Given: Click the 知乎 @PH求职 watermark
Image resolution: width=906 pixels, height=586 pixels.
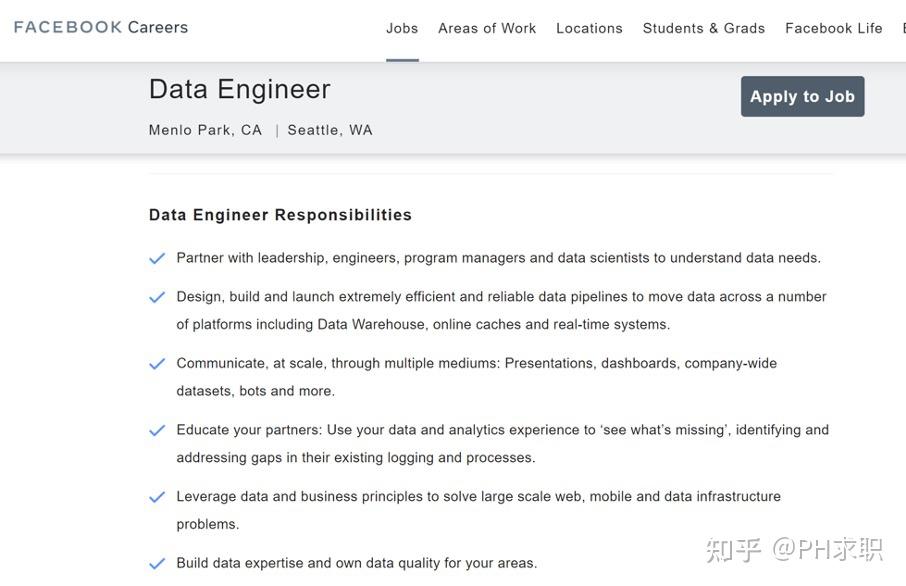Looking at the screenshot, I should [794, 549].
